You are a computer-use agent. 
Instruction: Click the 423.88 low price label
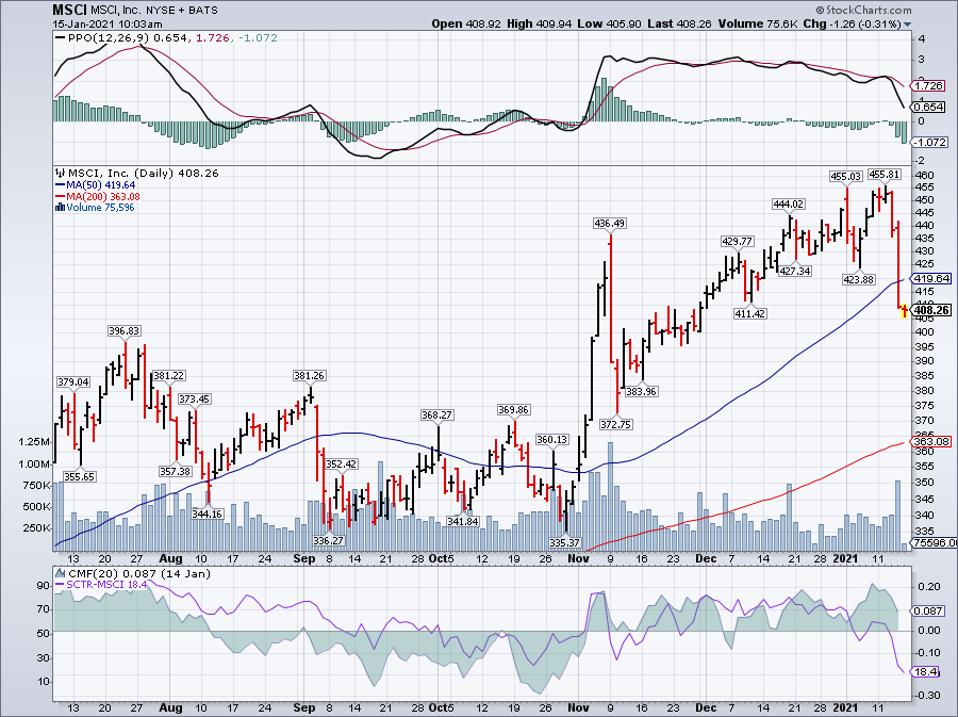pyautogui.click(x=859, y=280)
